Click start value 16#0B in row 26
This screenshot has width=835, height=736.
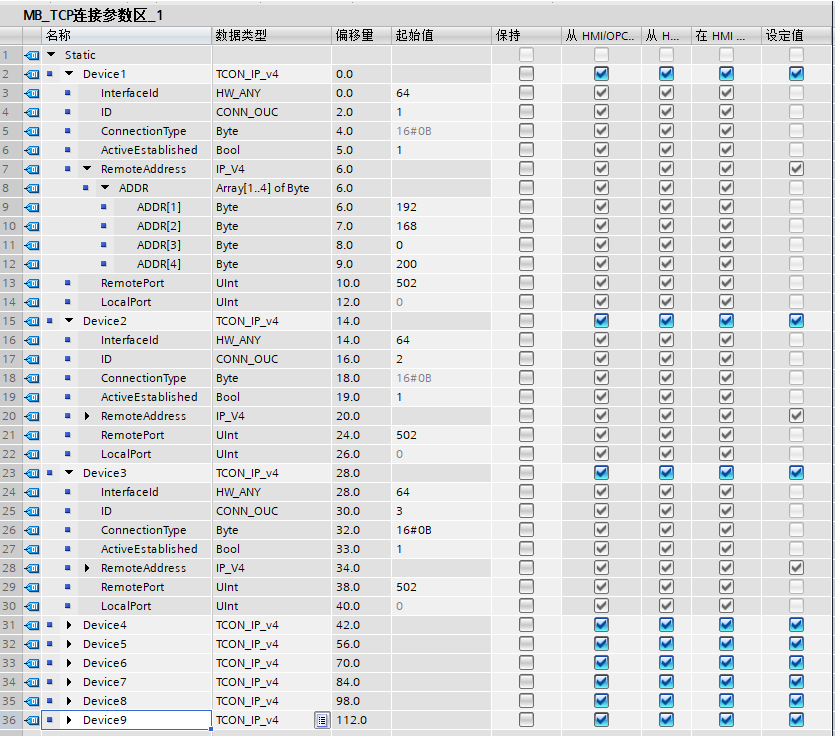pyautogui.click(x=414, y=530)
